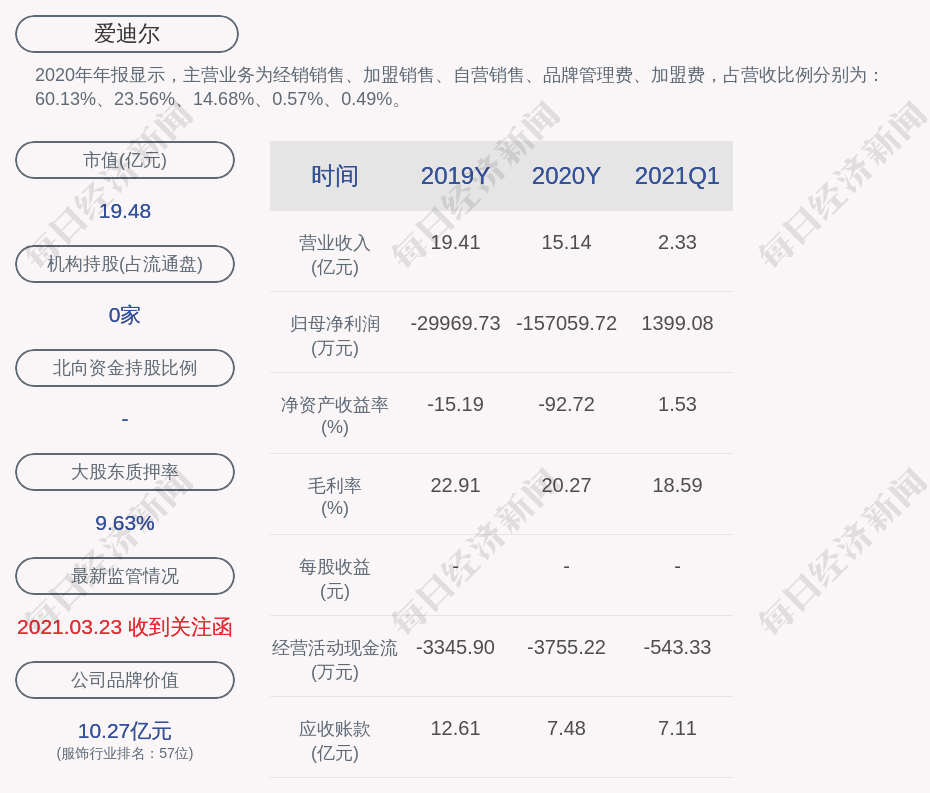Click the 应收账款 2019Y value 12.61

click(x=455, y=729)
